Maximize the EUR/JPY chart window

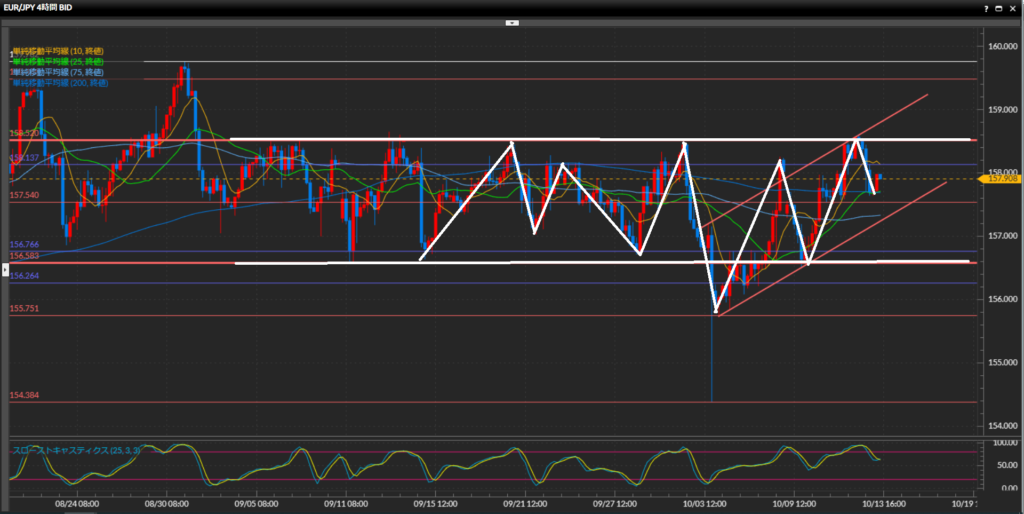tap(999, 6)
